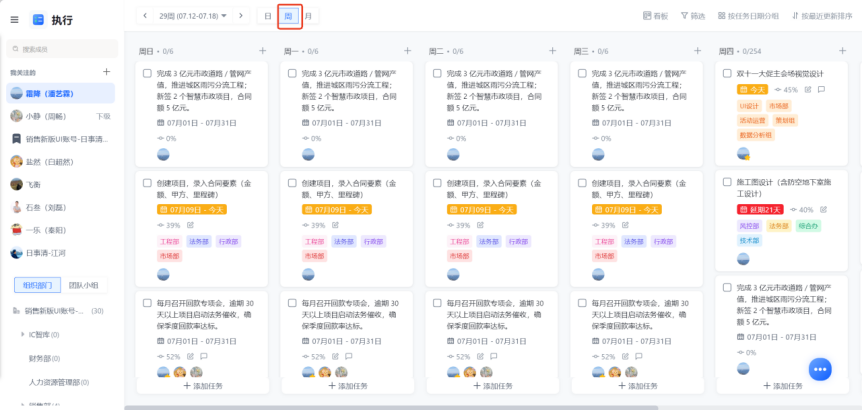
Task: Add a followed member via the 我关注的 plus icon
Action: [107, 71]
